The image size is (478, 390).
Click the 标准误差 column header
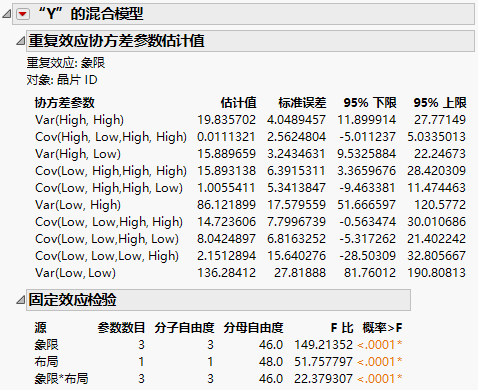coord(302,103)
